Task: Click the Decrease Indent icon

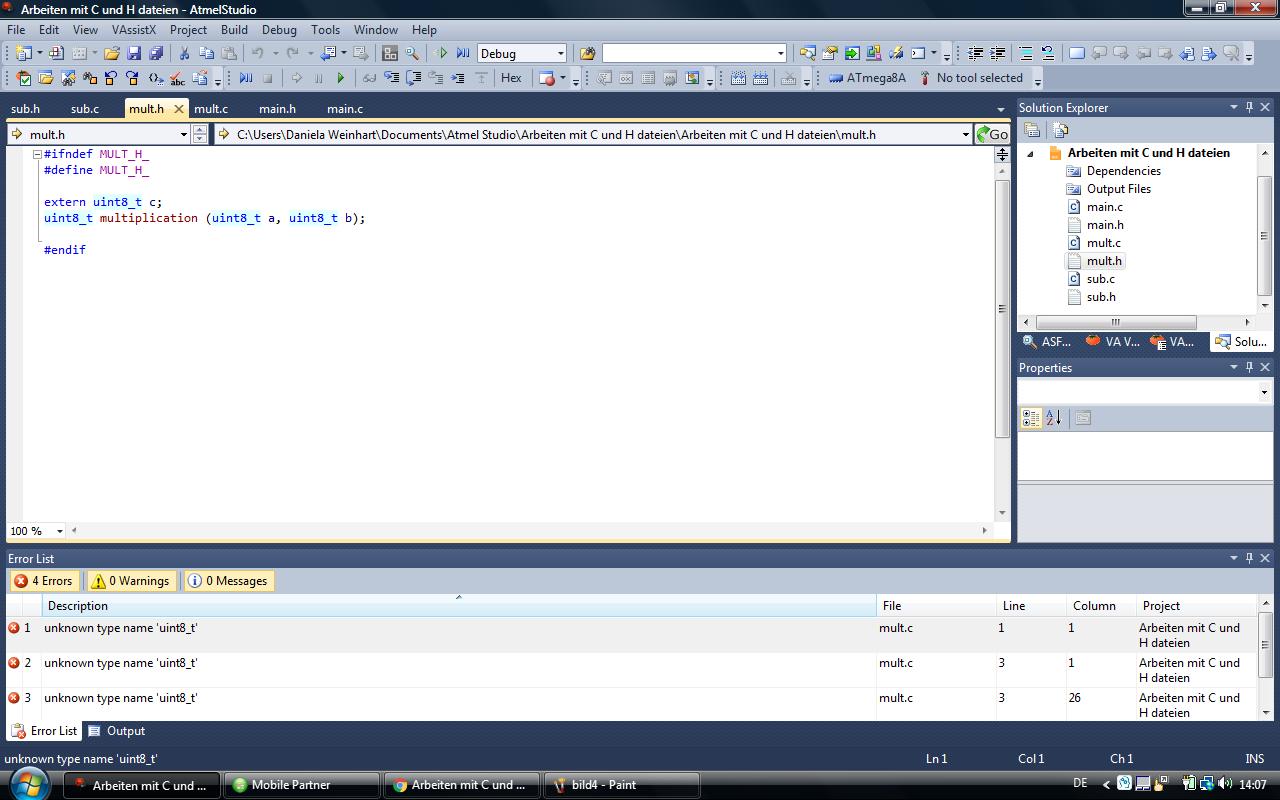Action: (x=975, y=53)
